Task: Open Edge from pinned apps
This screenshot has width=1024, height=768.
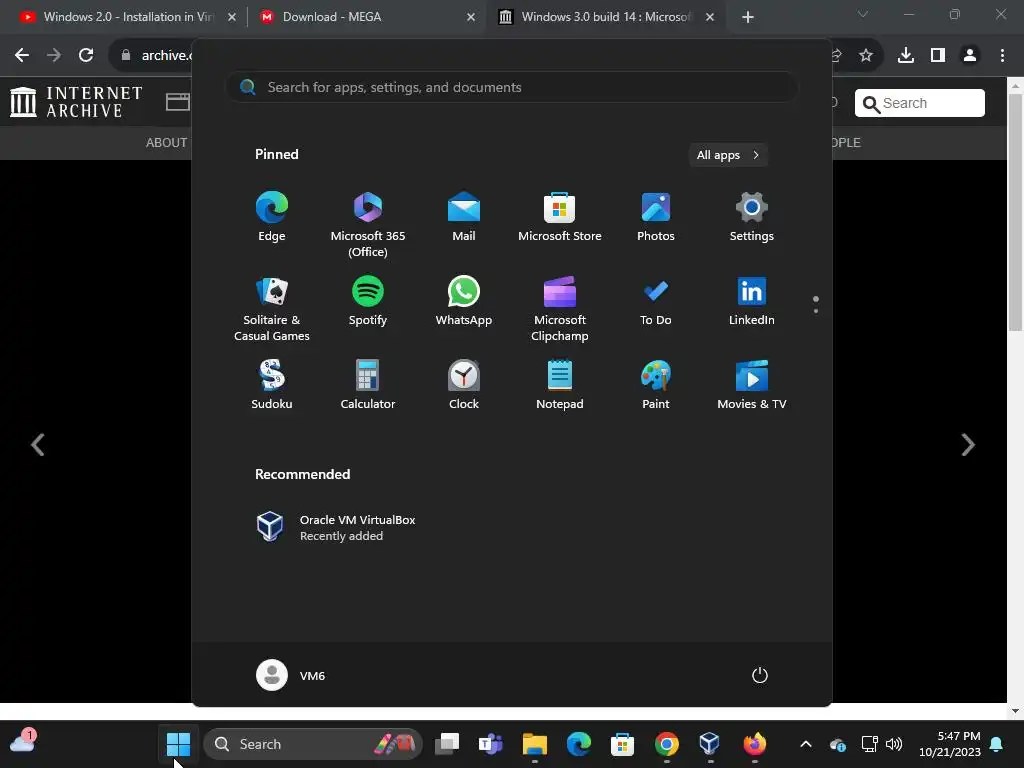Action: 272,217
